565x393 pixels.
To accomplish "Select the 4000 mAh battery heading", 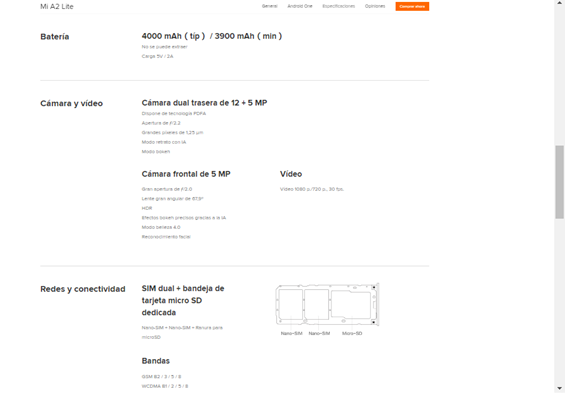I will click(x=212, y=36).
